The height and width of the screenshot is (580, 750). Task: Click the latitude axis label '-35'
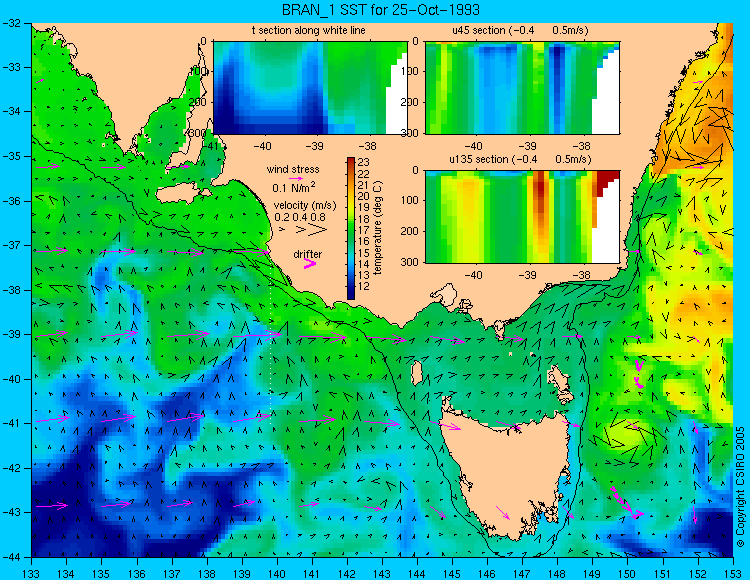[11, 156]
